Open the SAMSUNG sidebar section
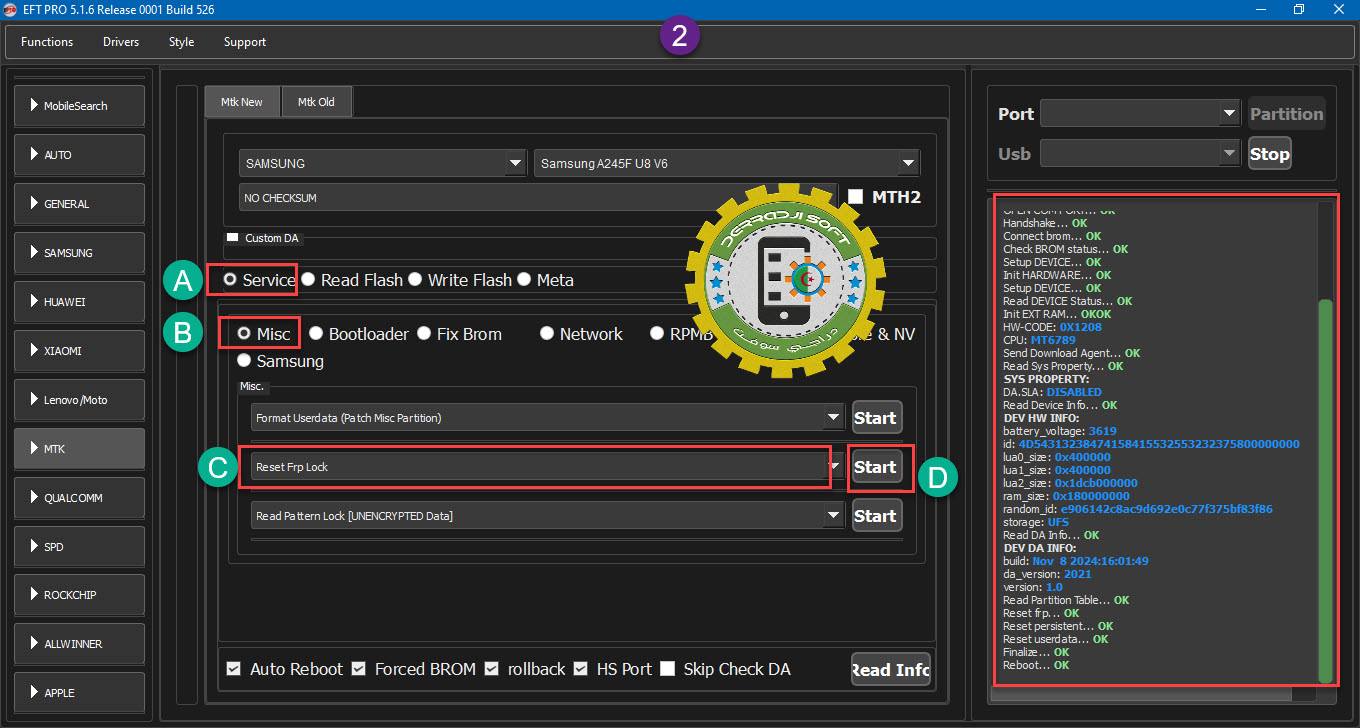The width and height of the screenshot is (1360, 728). tap(79, 253)
